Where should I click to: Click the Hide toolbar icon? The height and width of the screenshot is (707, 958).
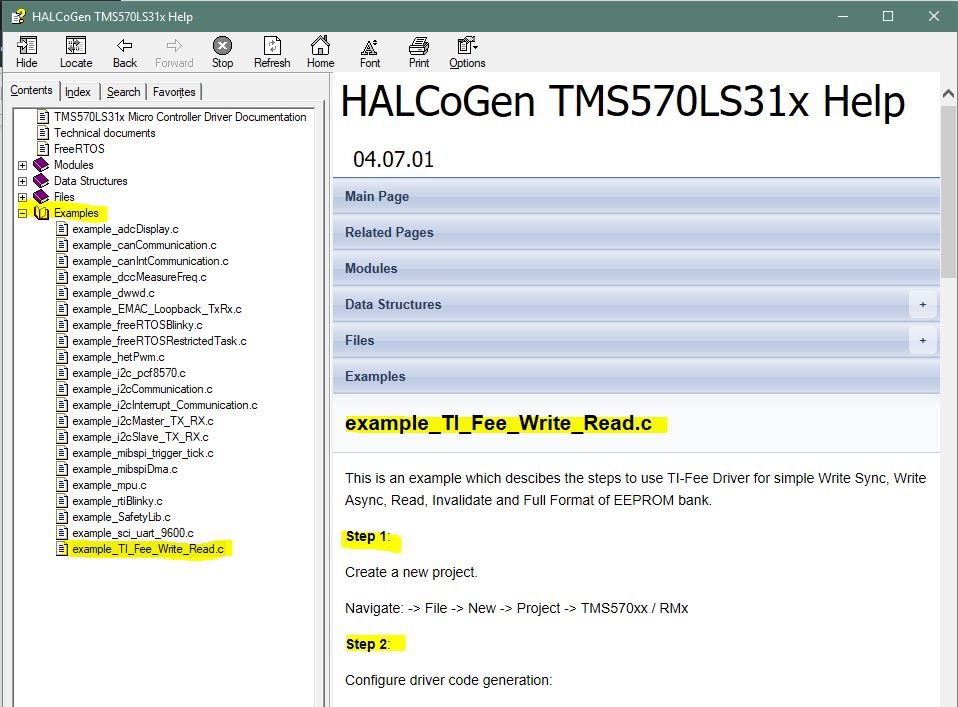click(x=27, y=46)
